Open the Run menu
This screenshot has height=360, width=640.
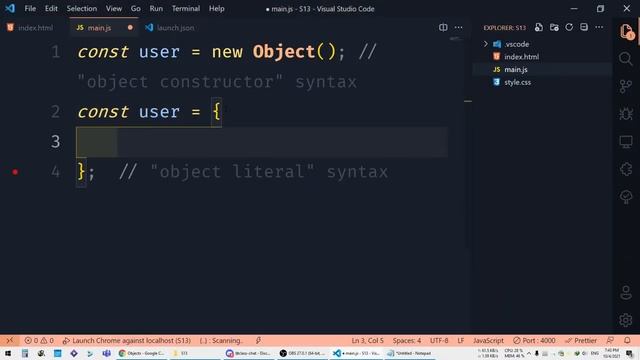[x=156, y=8]
